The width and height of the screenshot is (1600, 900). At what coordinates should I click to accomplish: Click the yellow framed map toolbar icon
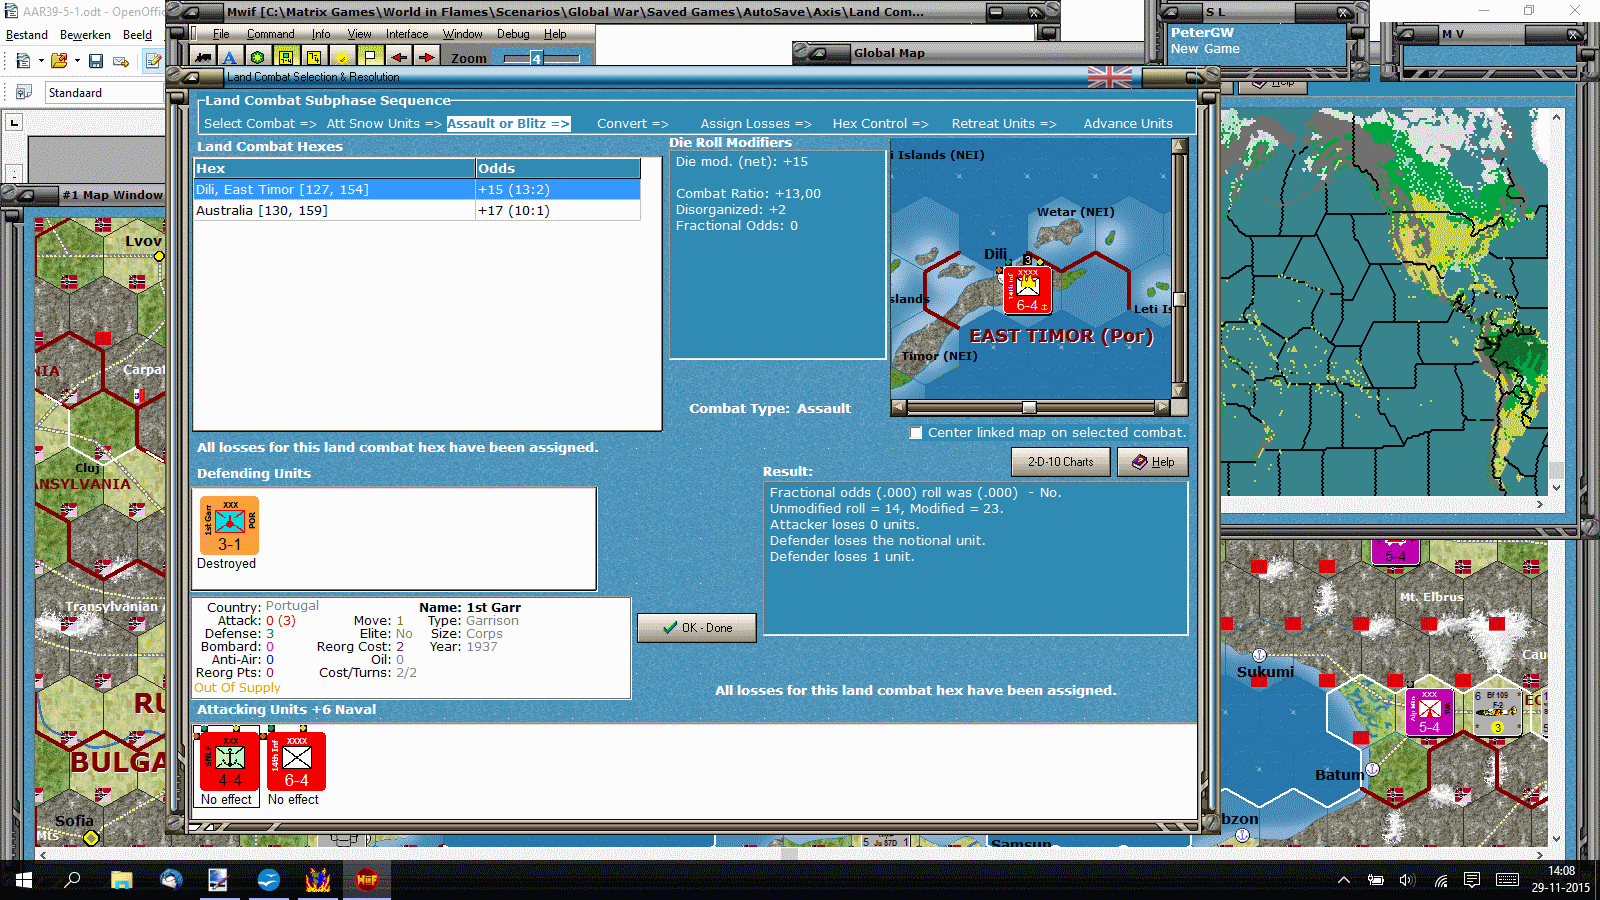286,57
